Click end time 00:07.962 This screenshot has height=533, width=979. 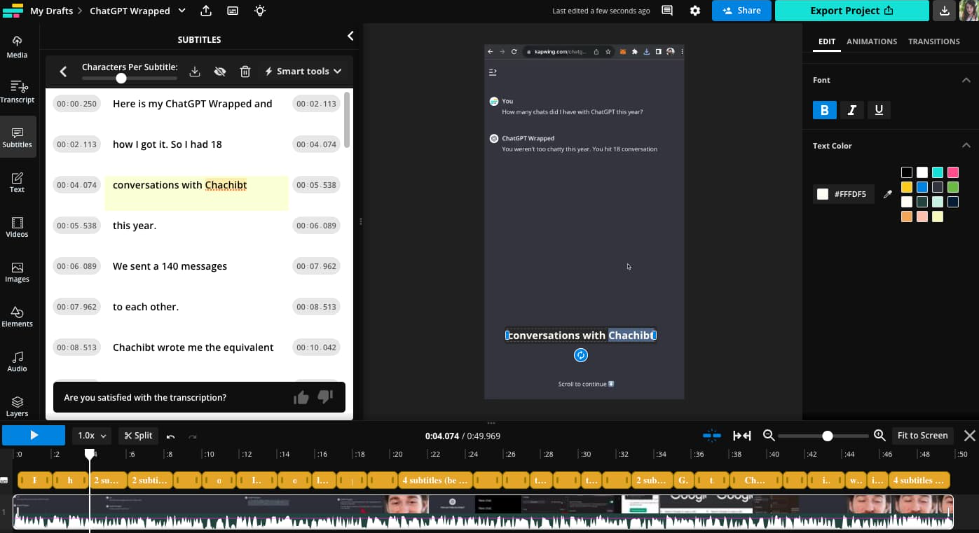[x=316, y=266]
